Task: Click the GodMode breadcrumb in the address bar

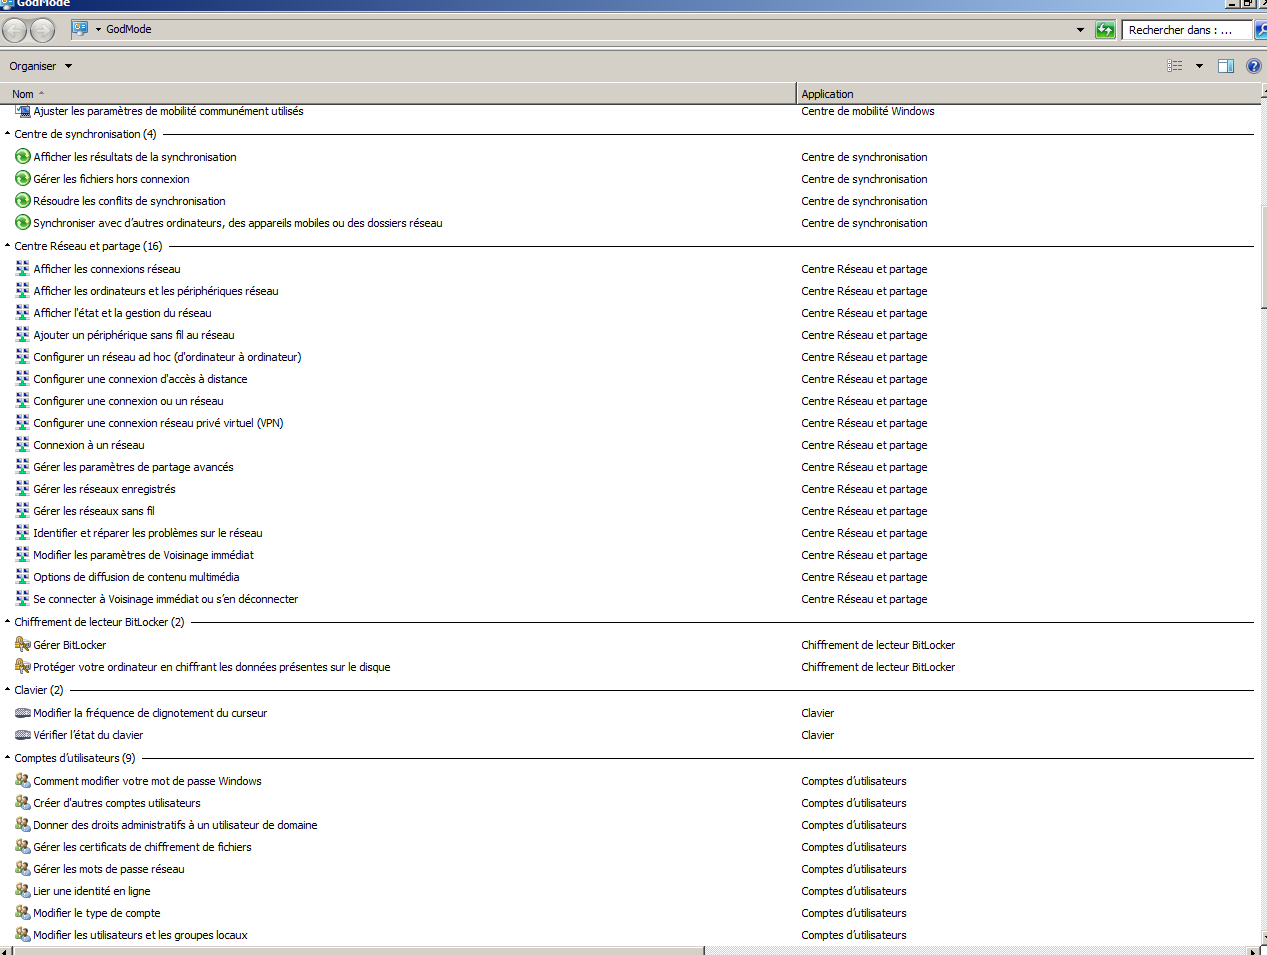Action: 129,29
